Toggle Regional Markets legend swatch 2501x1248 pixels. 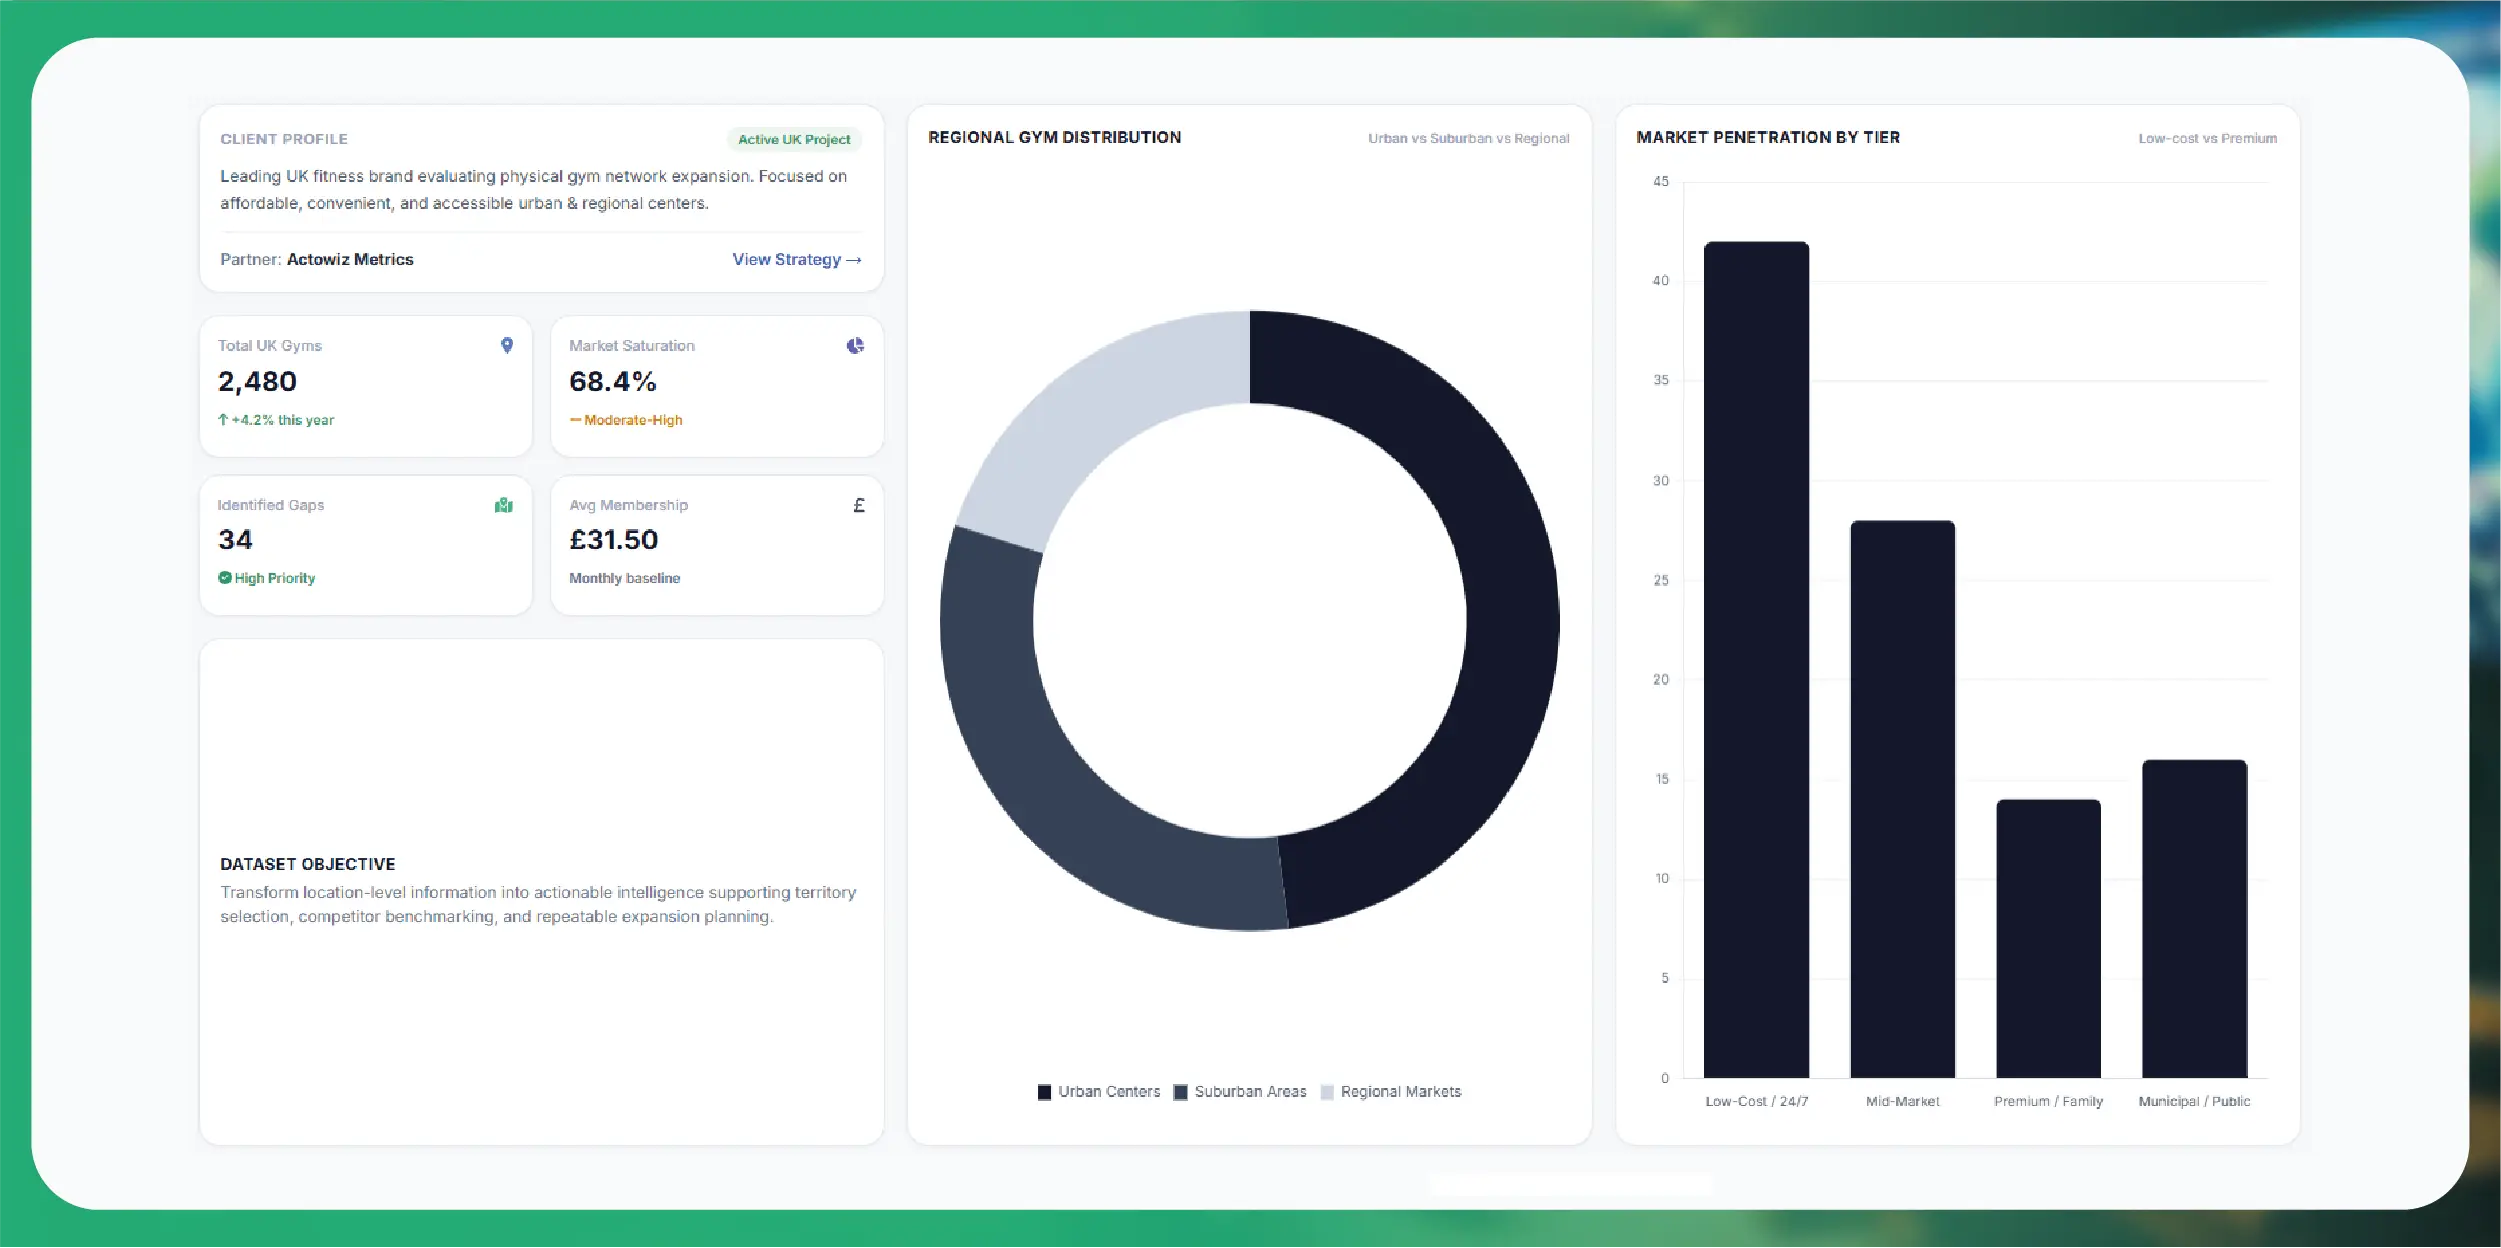tap(1327, 1092)
